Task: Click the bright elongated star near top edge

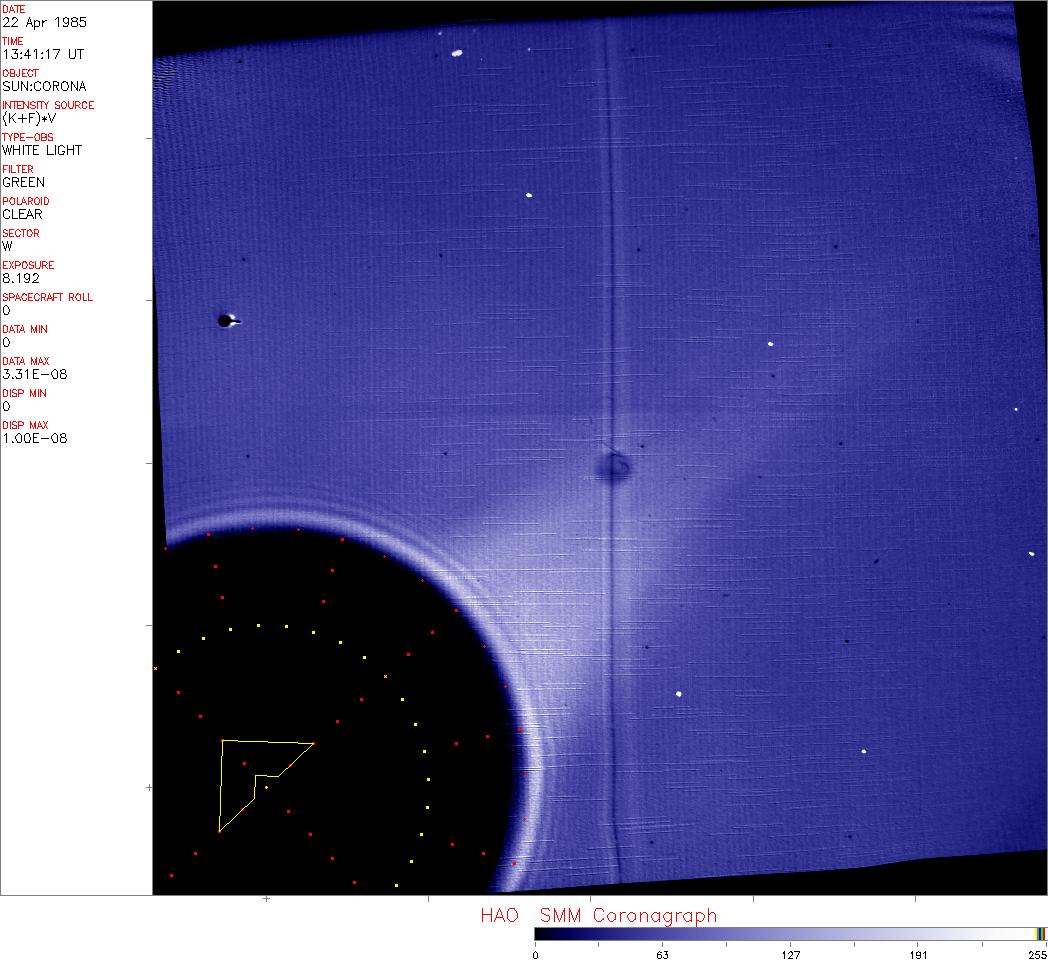Action: click(457, 53)
